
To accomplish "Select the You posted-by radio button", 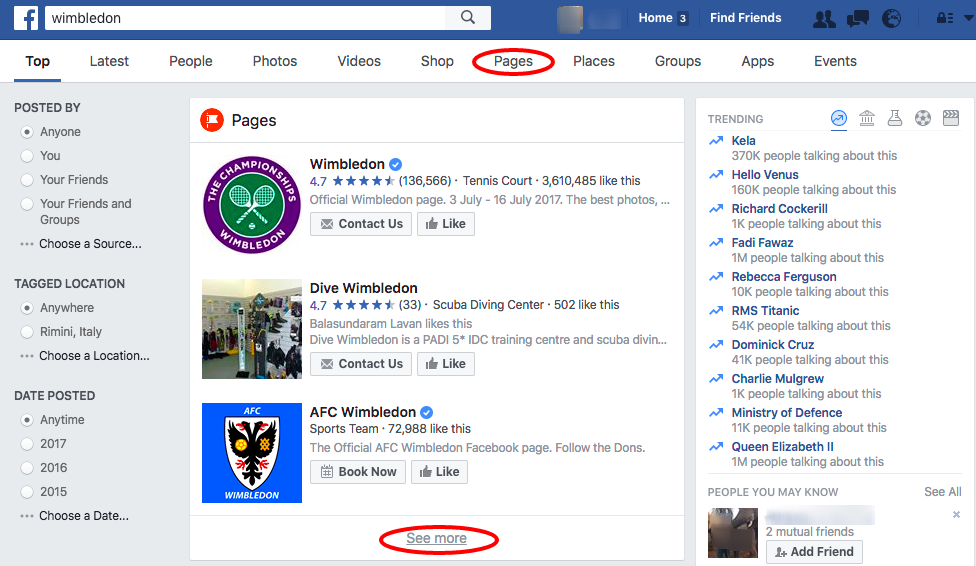I will point(27,156).
